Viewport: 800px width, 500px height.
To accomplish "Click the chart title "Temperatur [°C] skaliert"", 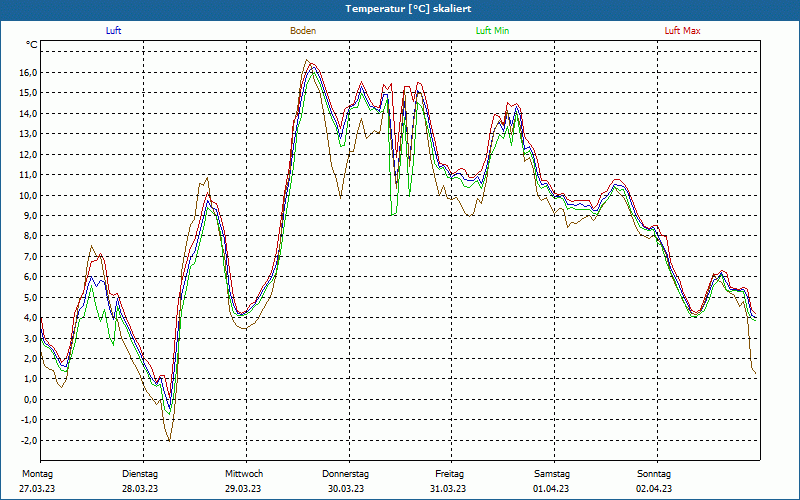I will pos(400,8).
